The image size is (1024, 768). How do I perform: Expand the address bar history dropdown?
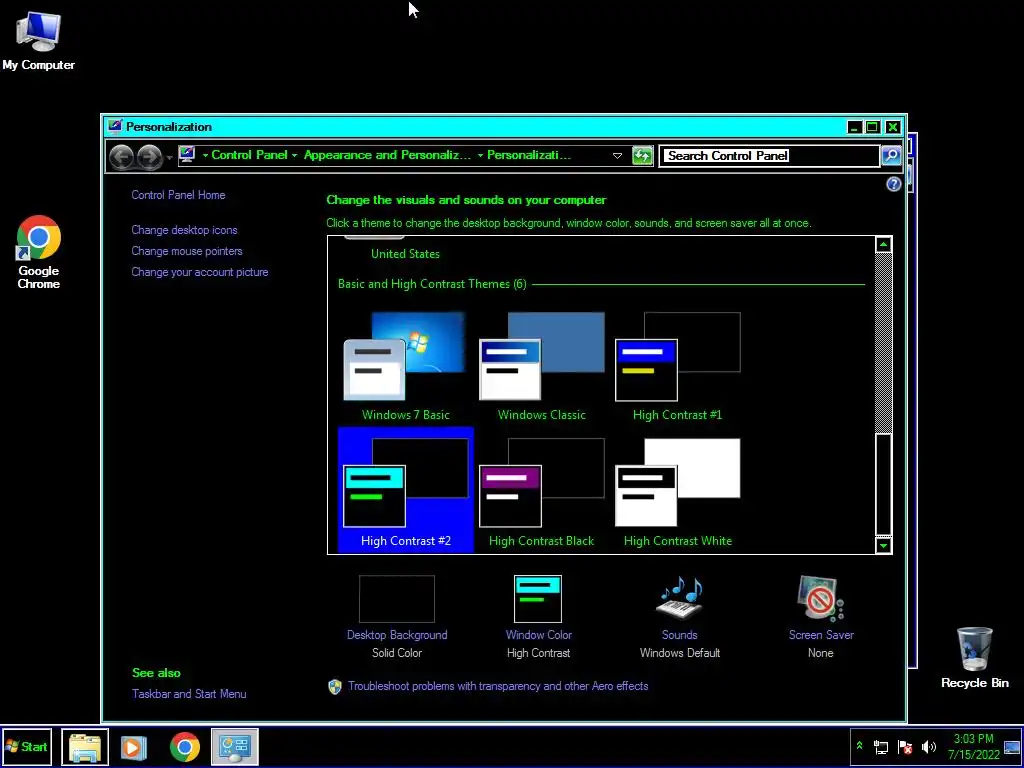click(617, 155)
